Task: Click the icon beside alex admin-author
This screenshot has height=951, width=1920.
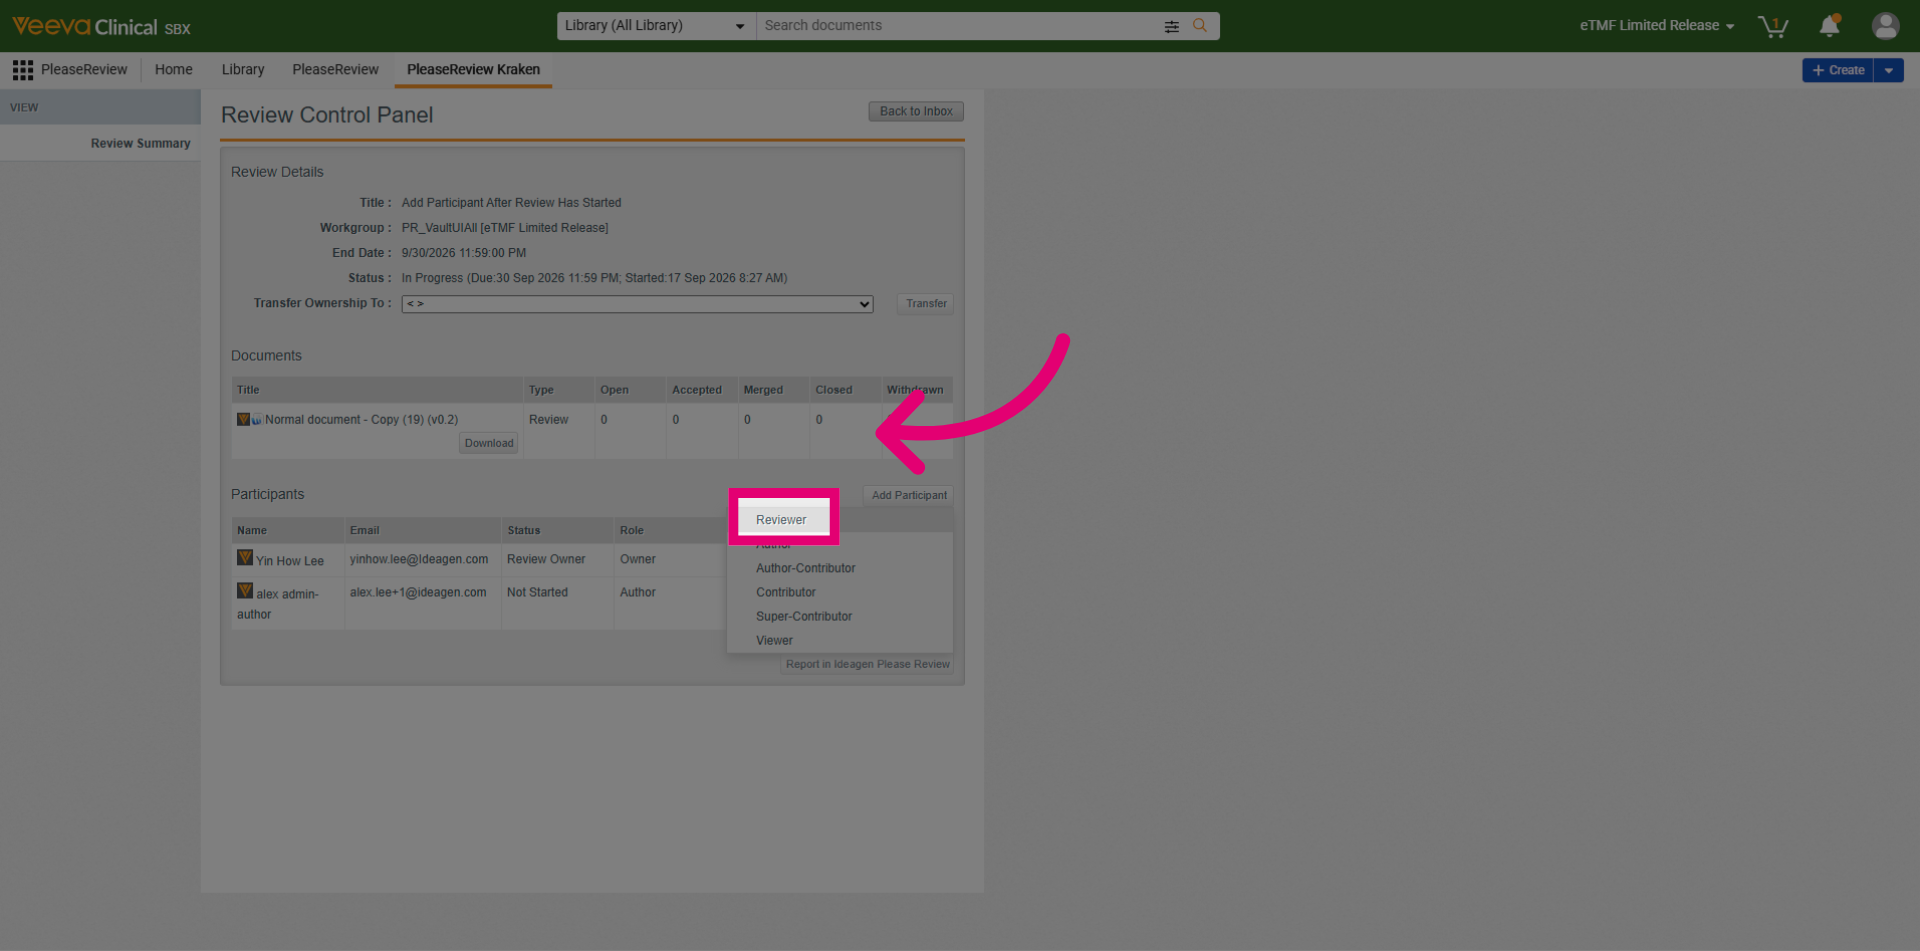Action: 244,591
